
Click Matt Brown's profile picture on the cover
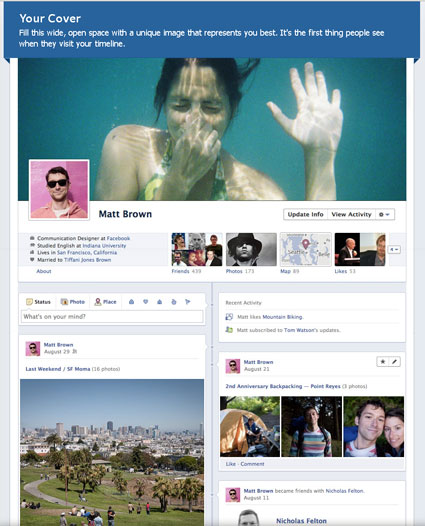[59, 190]
